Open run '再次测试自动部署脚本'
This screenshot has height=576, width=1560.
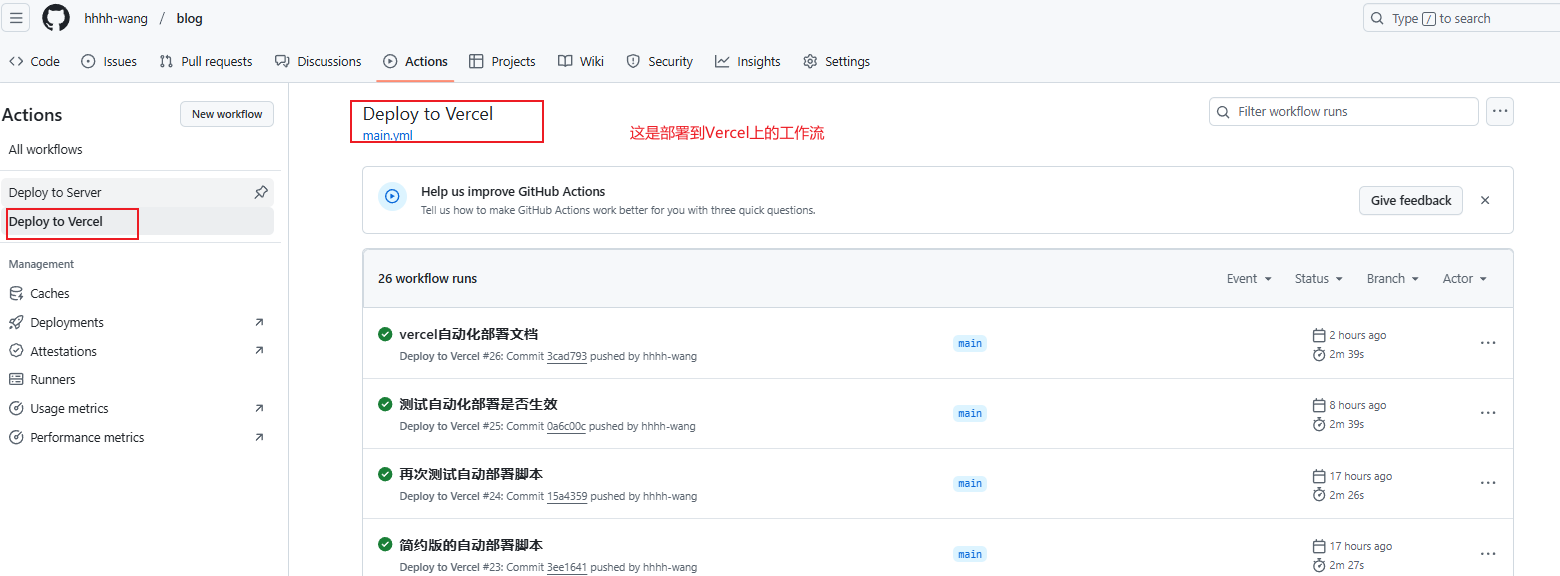[x=471, y=474]
